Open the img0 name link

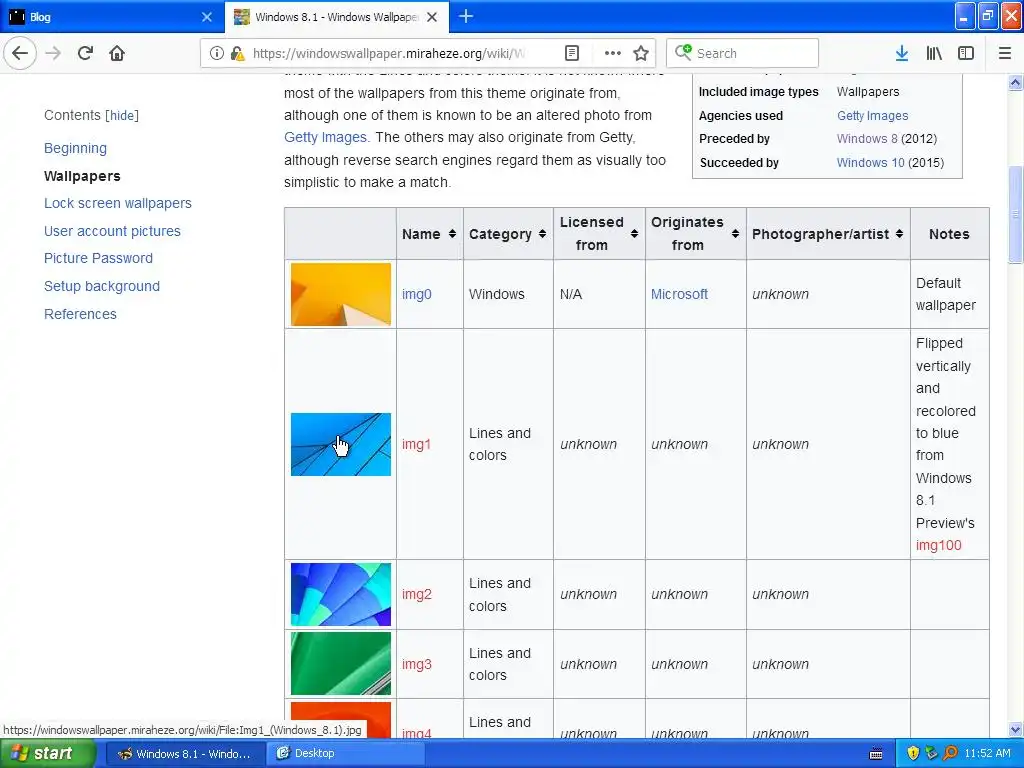point(417,295)
